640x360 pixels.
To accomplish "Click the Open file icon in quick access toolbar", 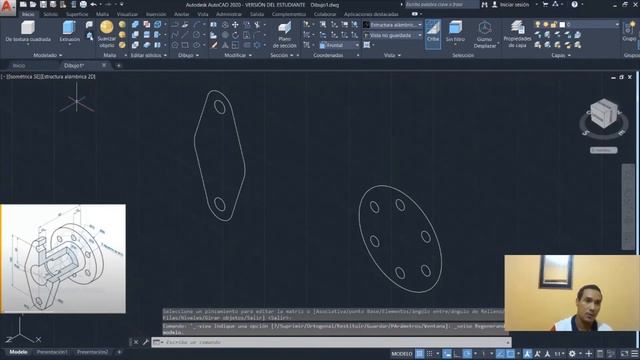I will [33, 4].
